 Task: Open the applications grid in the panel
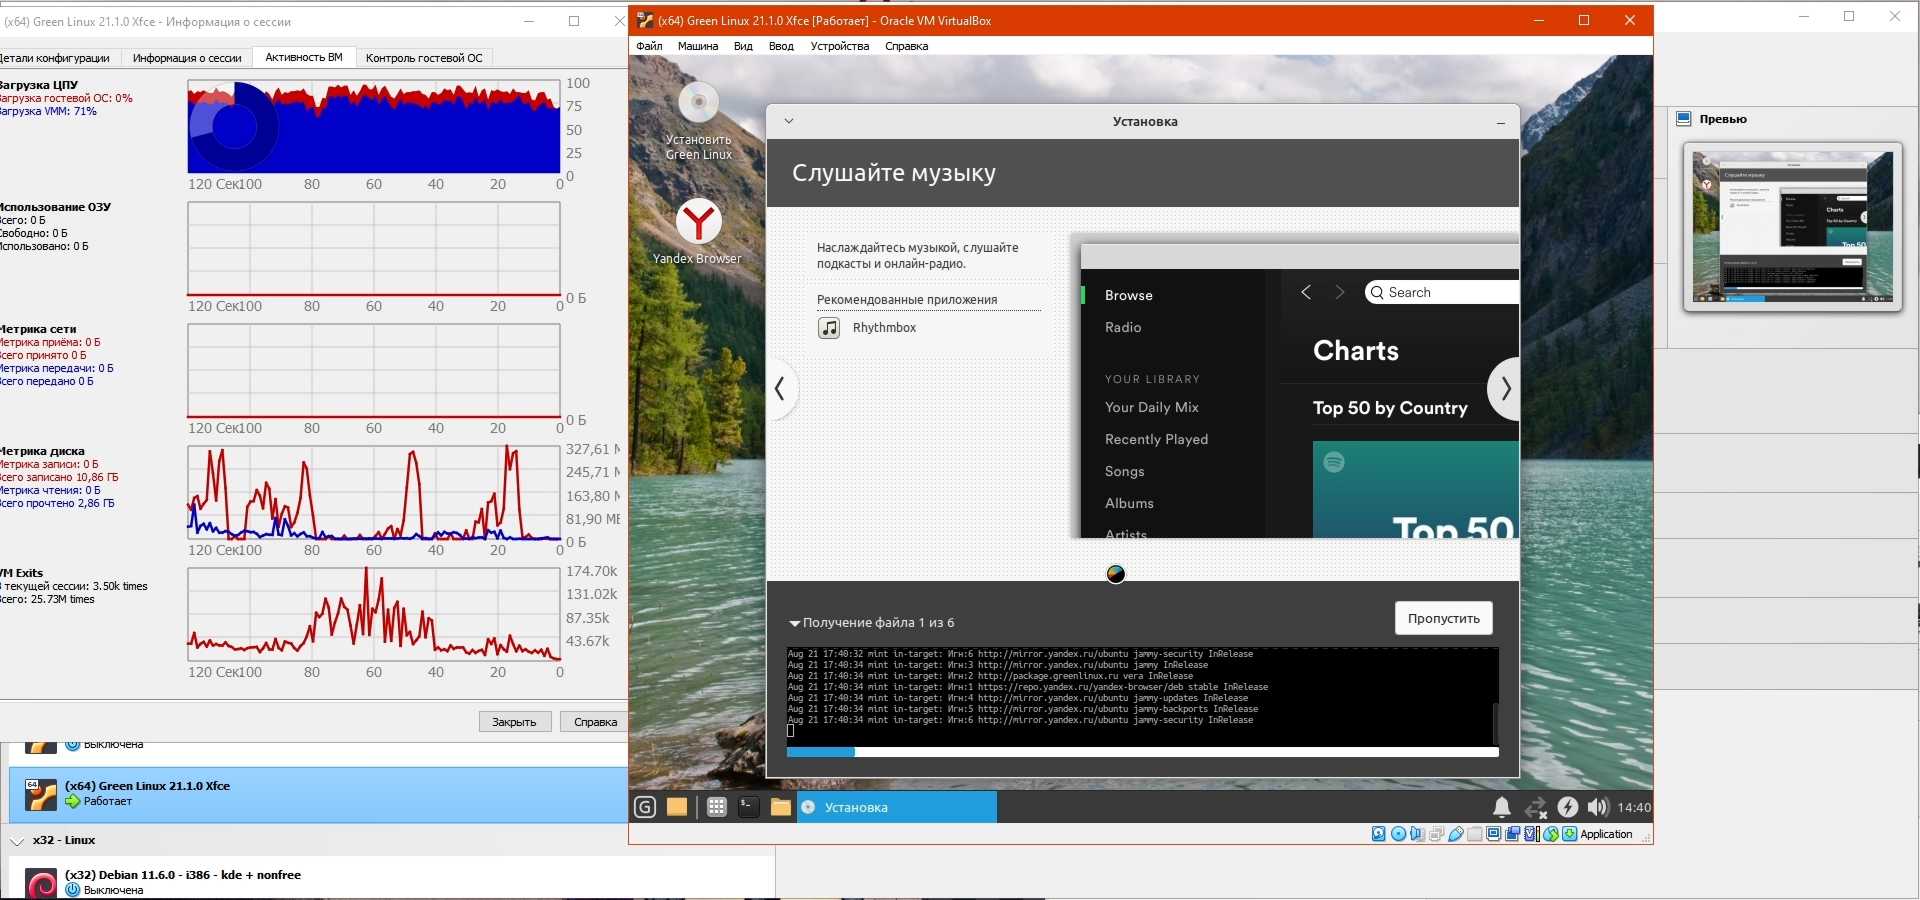pos(716,807)
